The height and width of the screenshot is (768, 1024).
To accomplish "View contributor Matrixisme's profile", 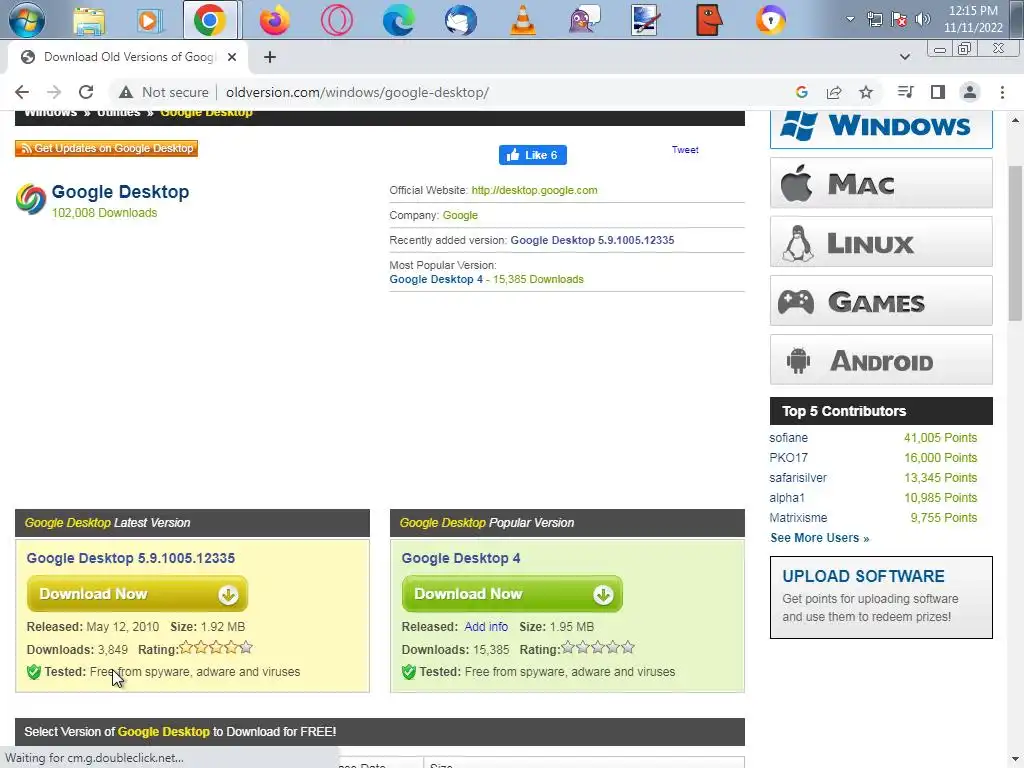I will tap(798, 518).
